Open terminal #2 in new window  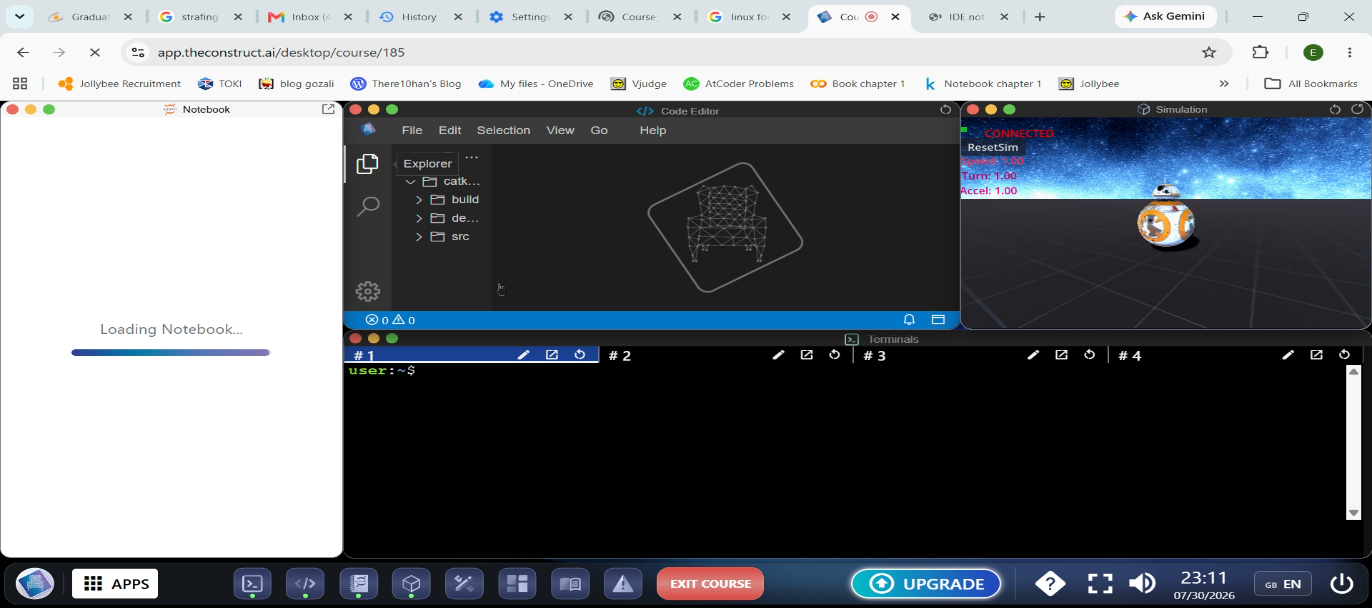point(807,355)
